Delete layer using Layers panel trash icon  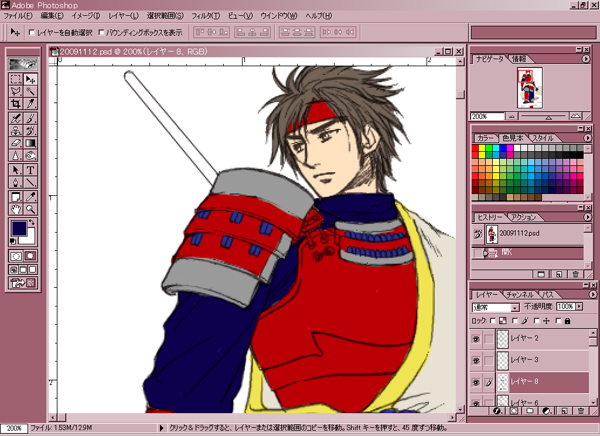579,411
